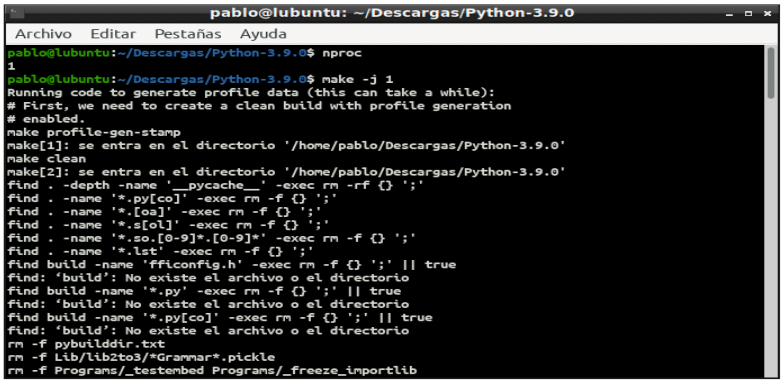
Task: Click the find . -name '*.py[co]' line
Action: coord(172,198)
